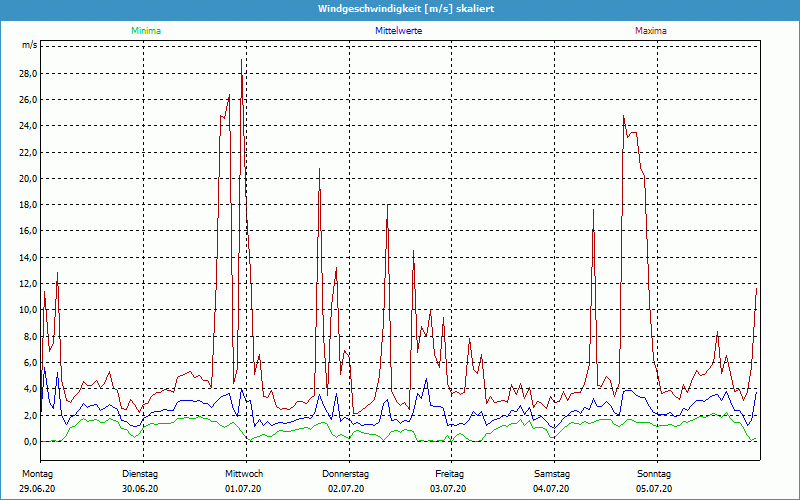Click the 10,0 y-axis value

(x=28, y=310)
